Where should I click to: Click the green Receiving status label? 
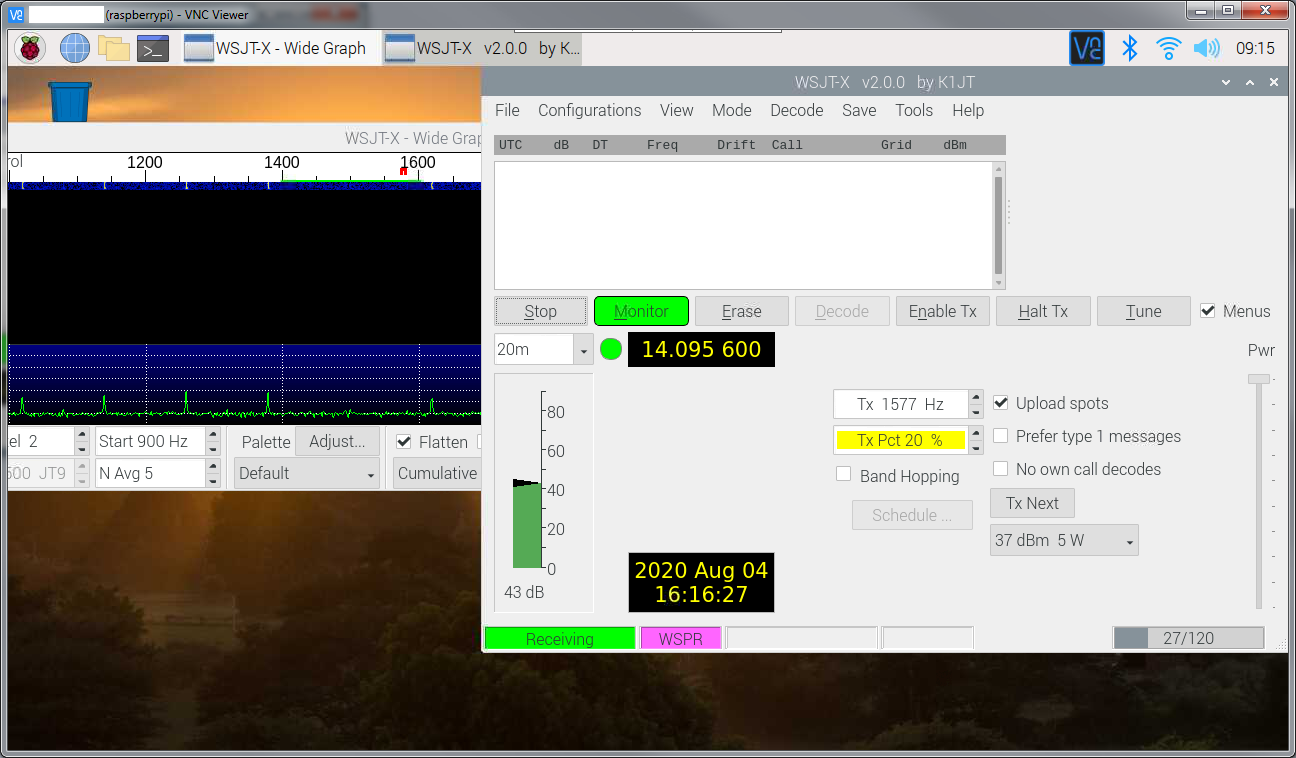coord(560,639)
